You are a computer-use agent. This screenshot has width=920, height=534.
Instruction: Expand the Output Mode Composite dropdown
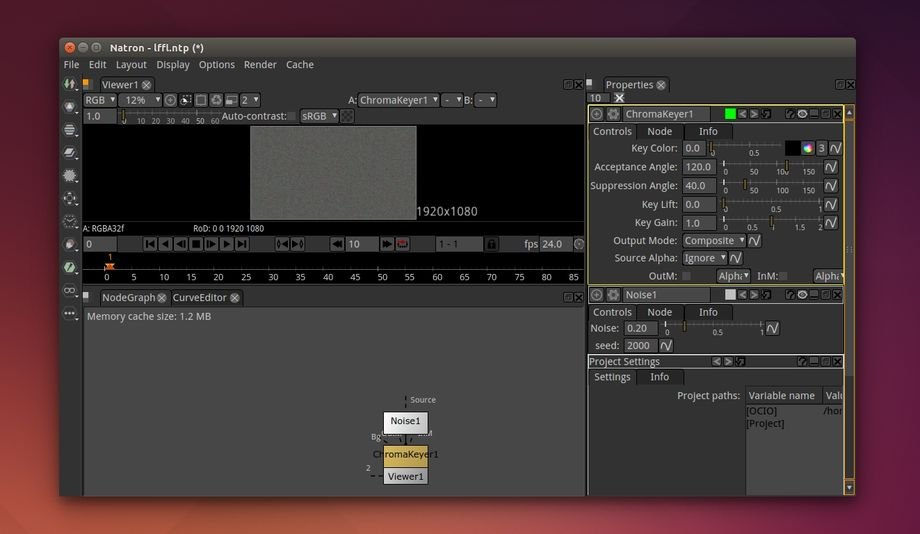[714, 241]
